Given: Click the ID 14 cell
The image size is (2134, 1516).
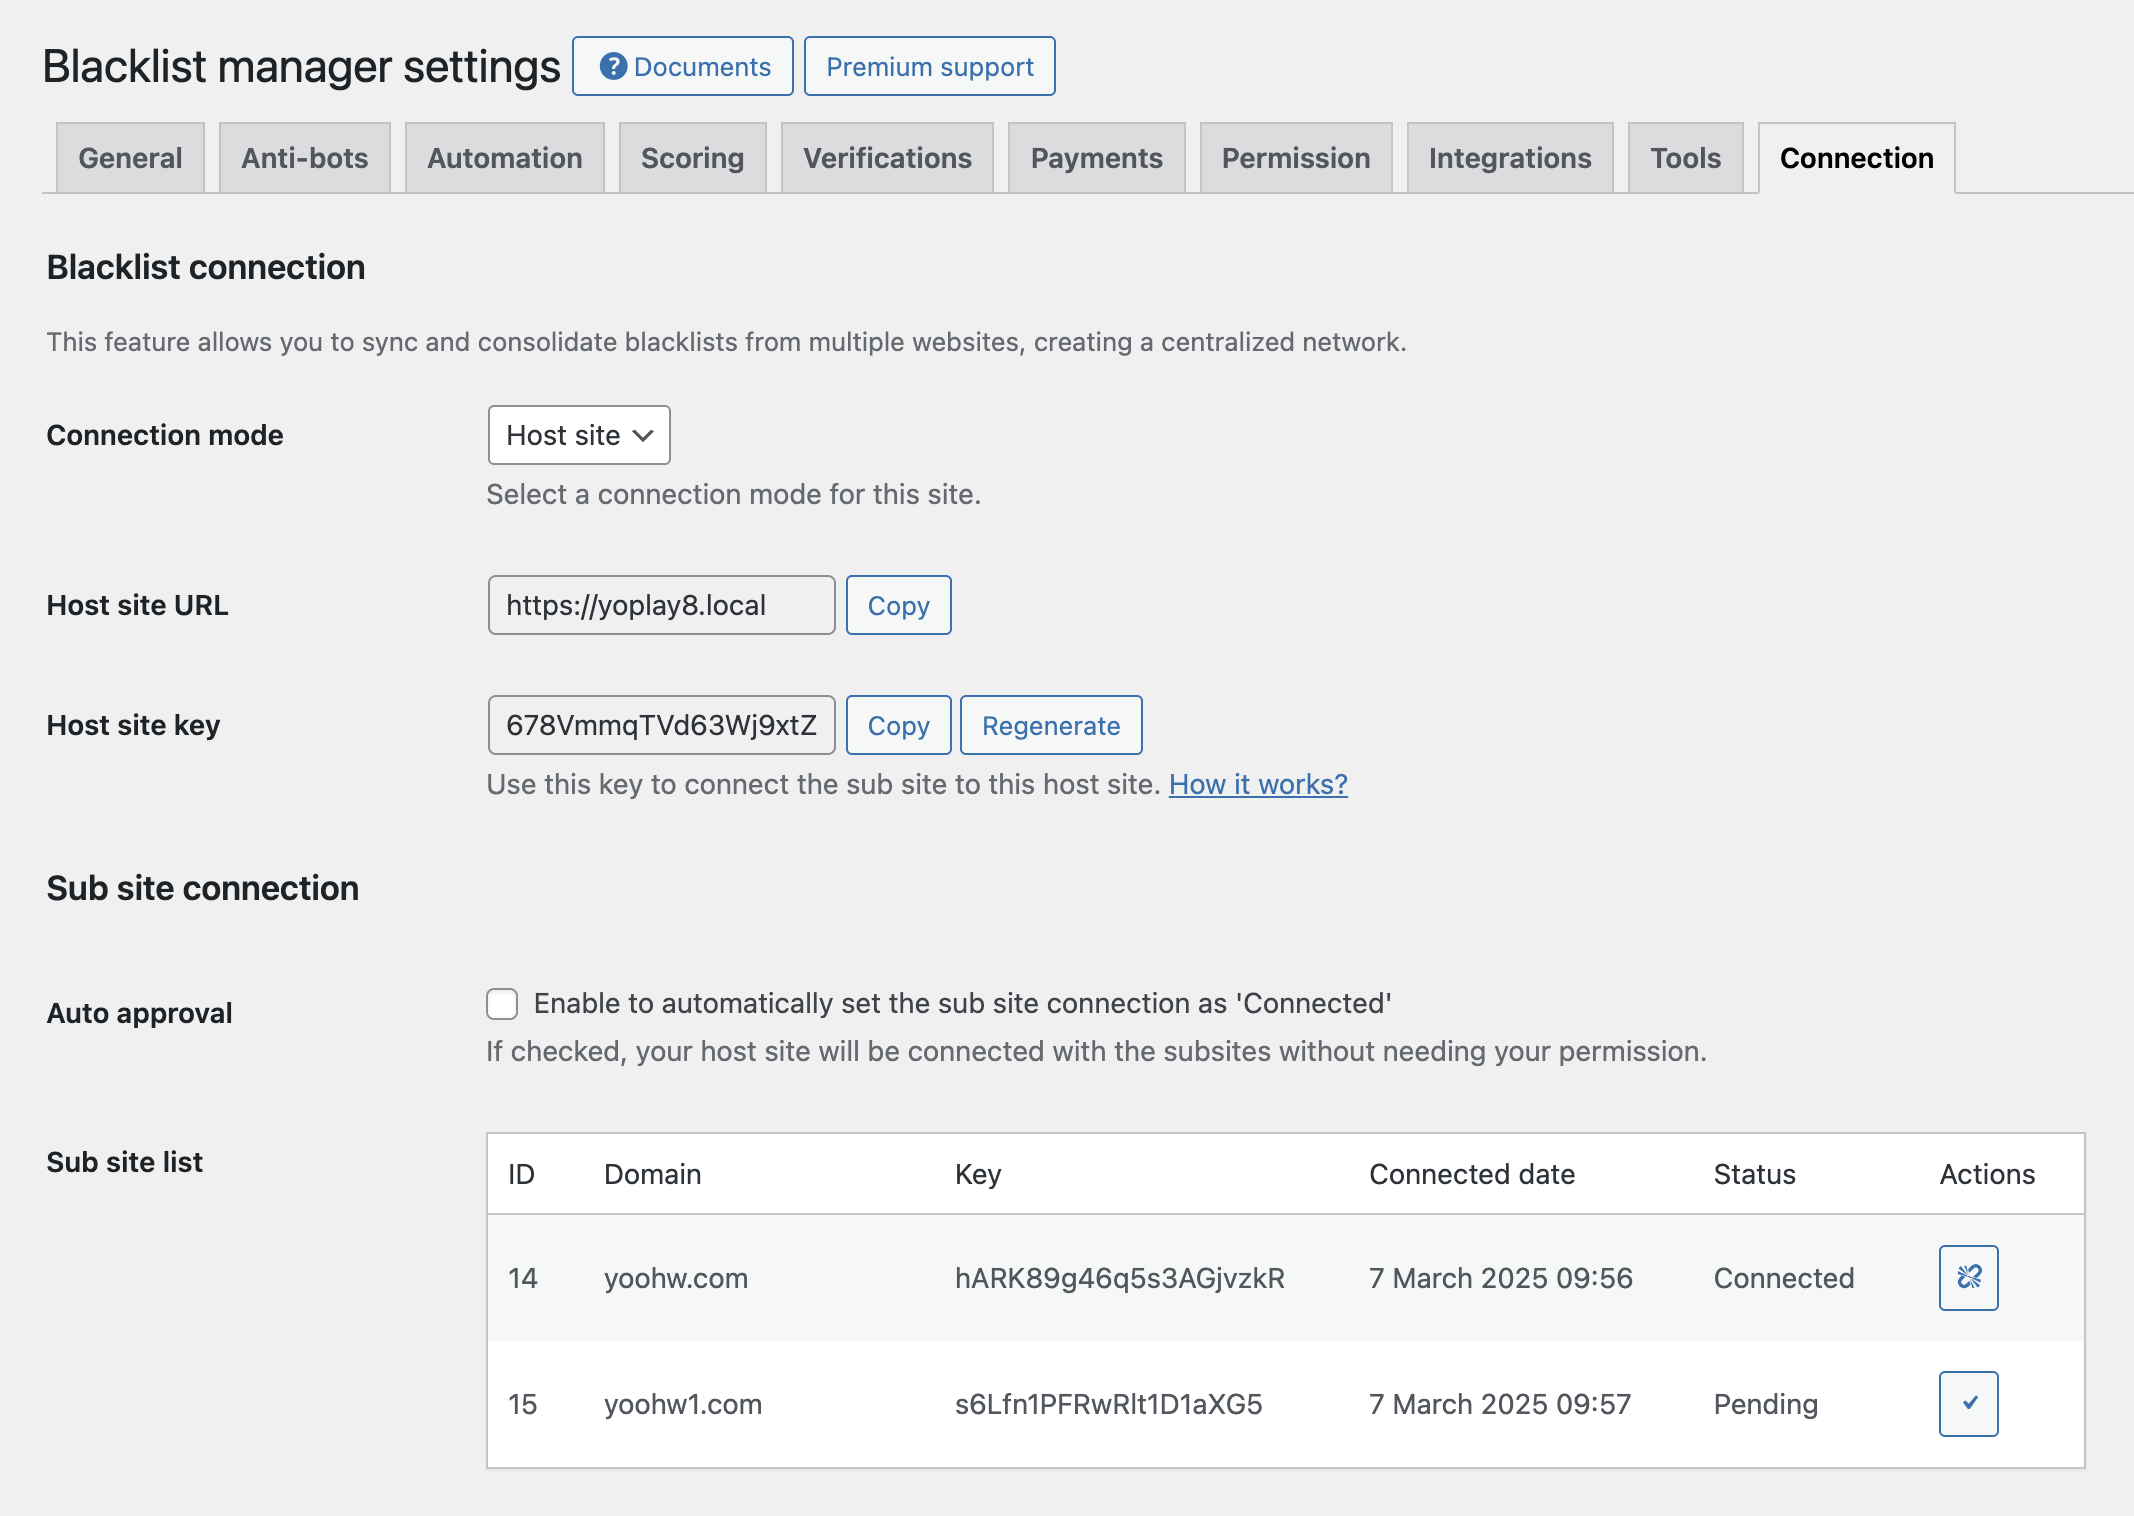Looking at the screenshot, I should click(523, 1278).
